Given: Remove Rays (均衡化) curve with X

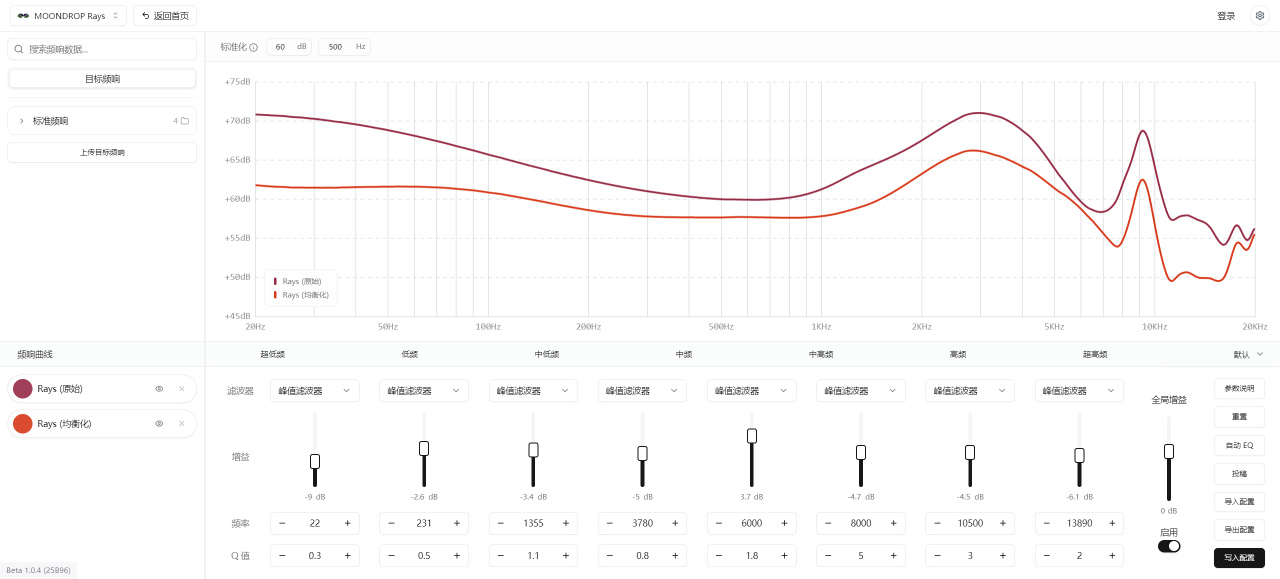Looking at the screenshot, I should (181, 424).
